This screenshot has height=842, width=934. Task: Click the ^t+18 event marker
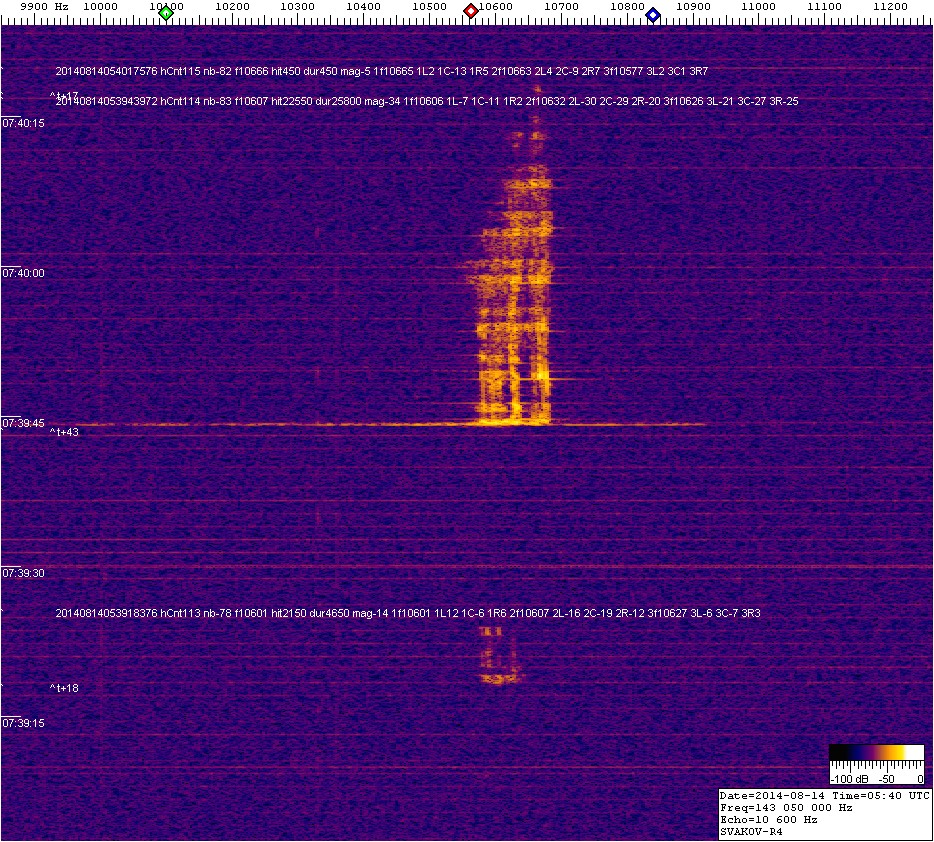click(65, 688)
